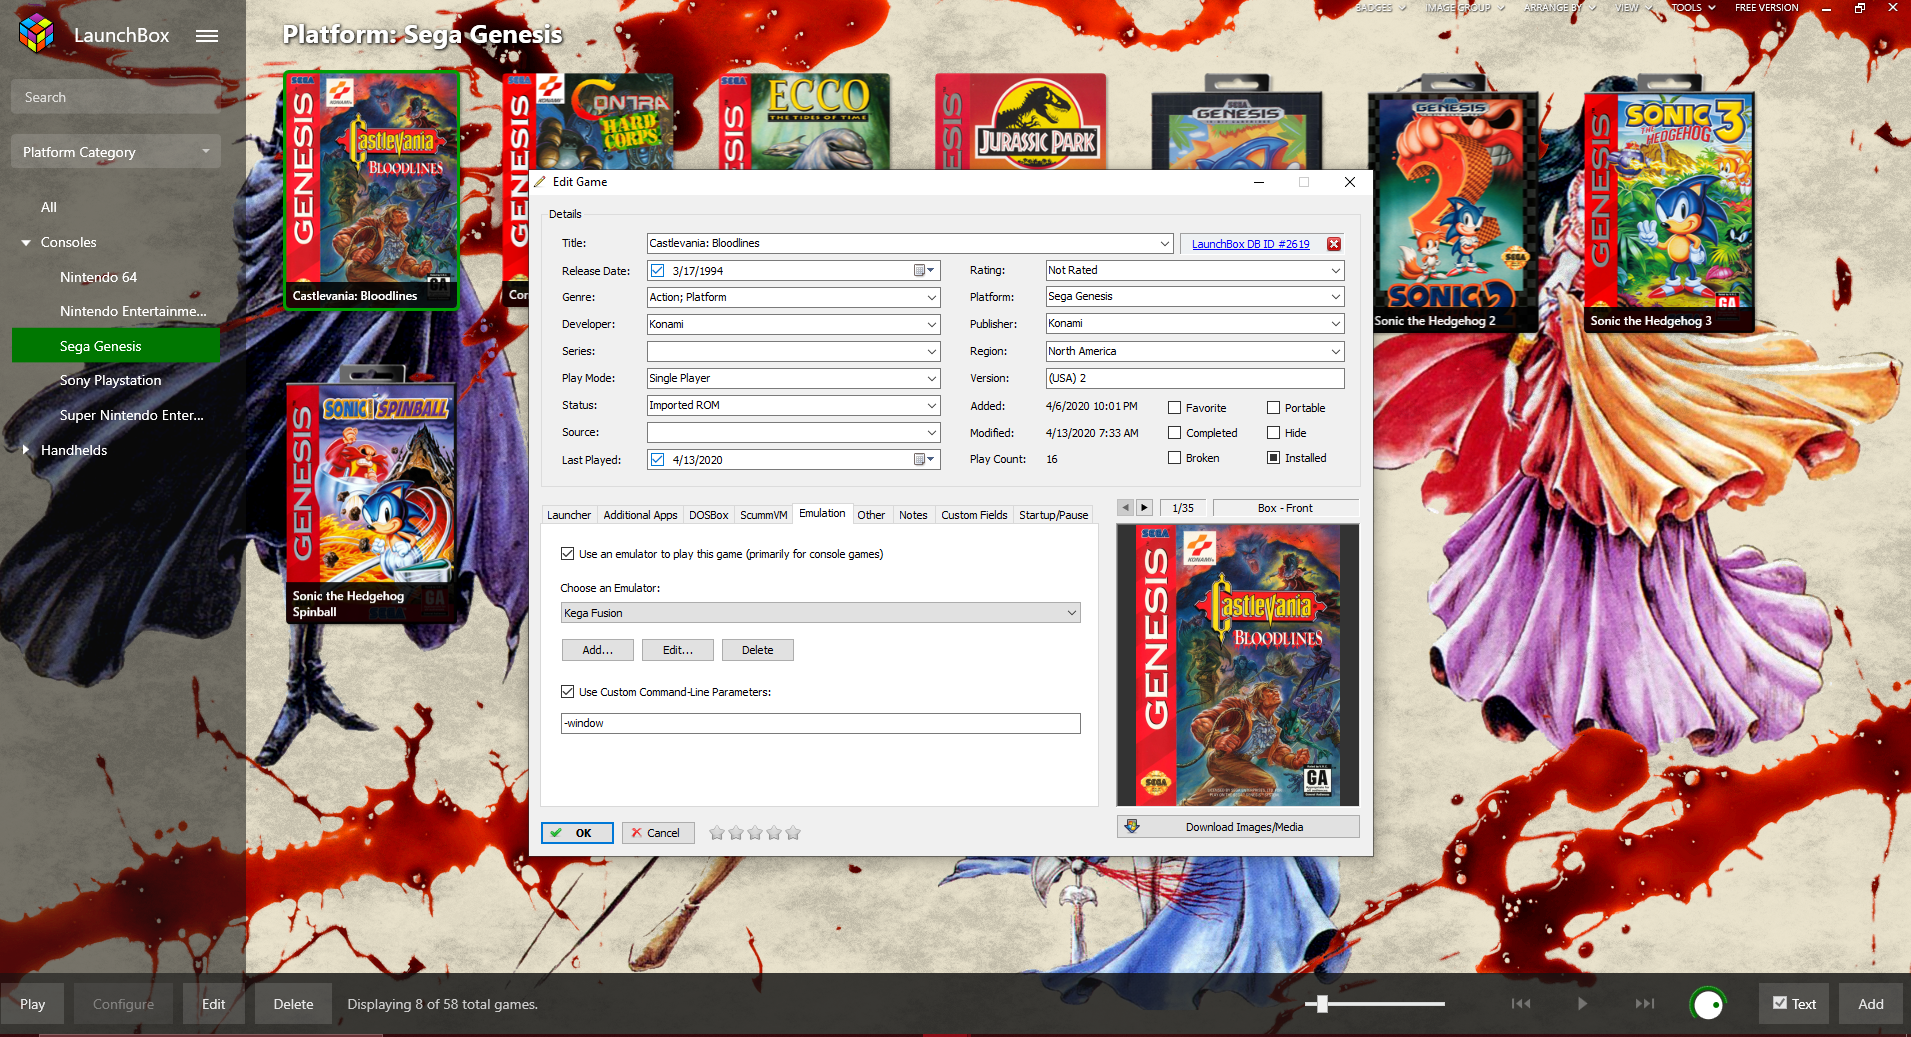Select Sonic Spinball cover
Viewport: 1911px width, 1037px height.
point(371,503)
